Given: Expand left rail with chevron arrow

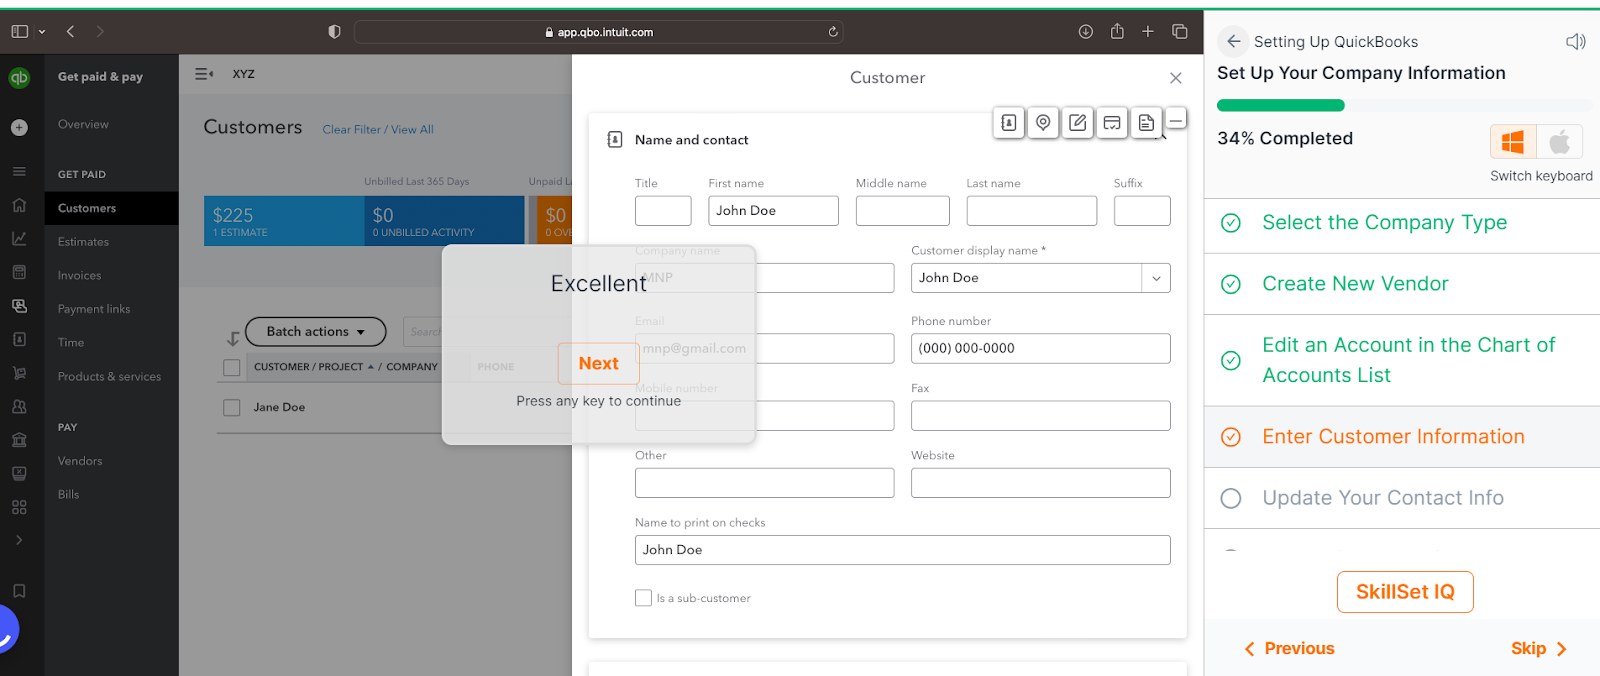Looking at the screenshot, I should [x=19, y=540].
